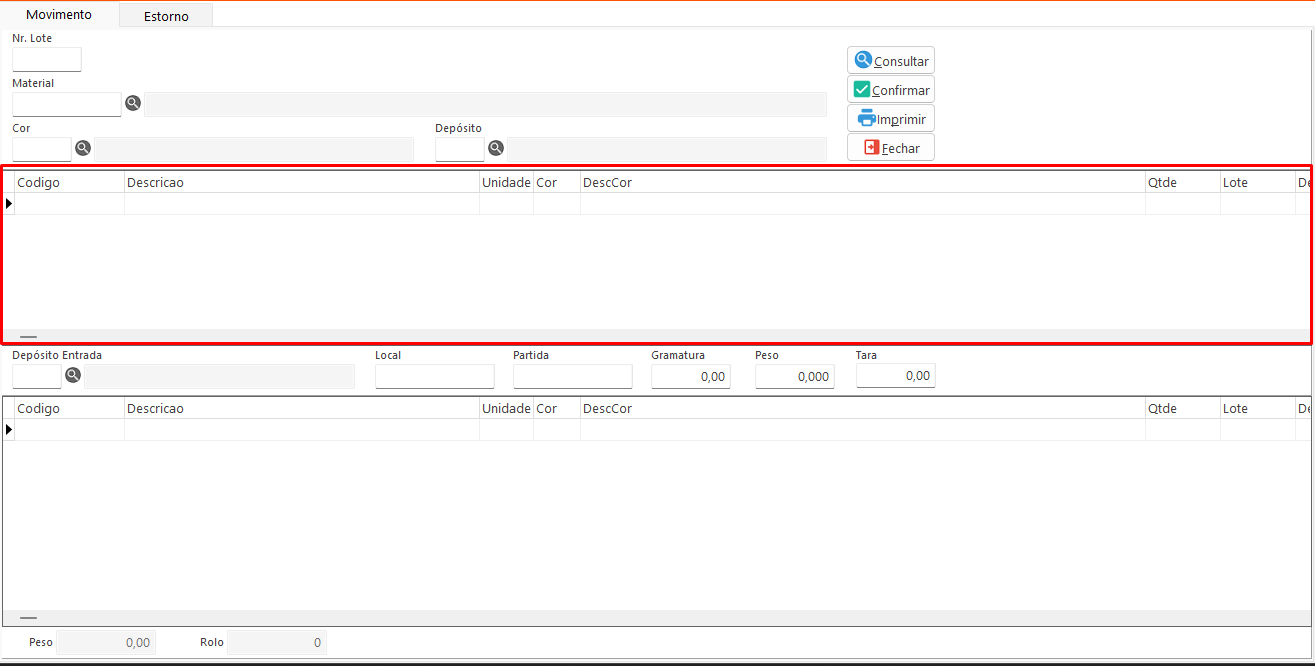1315x666 pixels.
Task: Click the Material lookup magnifier icon
Action: click(133, 102)
